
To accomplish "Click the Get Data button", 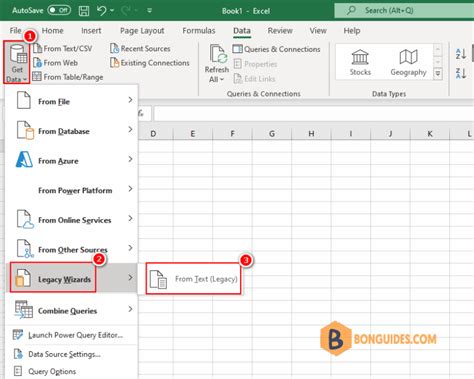I will (x=17, y=63).
